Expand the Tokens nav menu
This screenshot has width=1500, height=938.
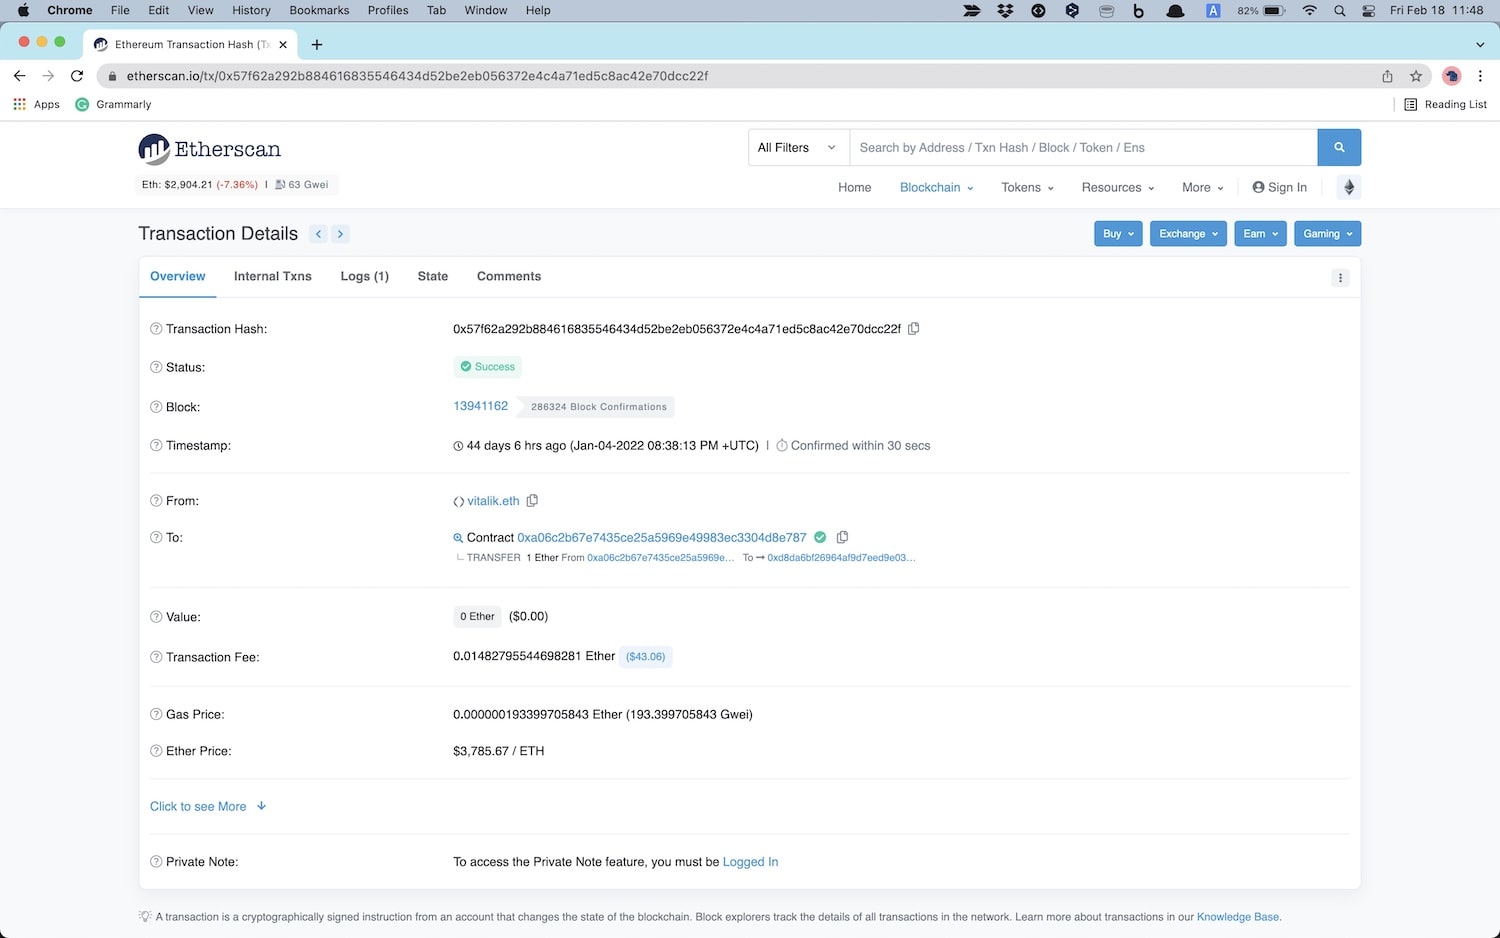point(1027,187)
